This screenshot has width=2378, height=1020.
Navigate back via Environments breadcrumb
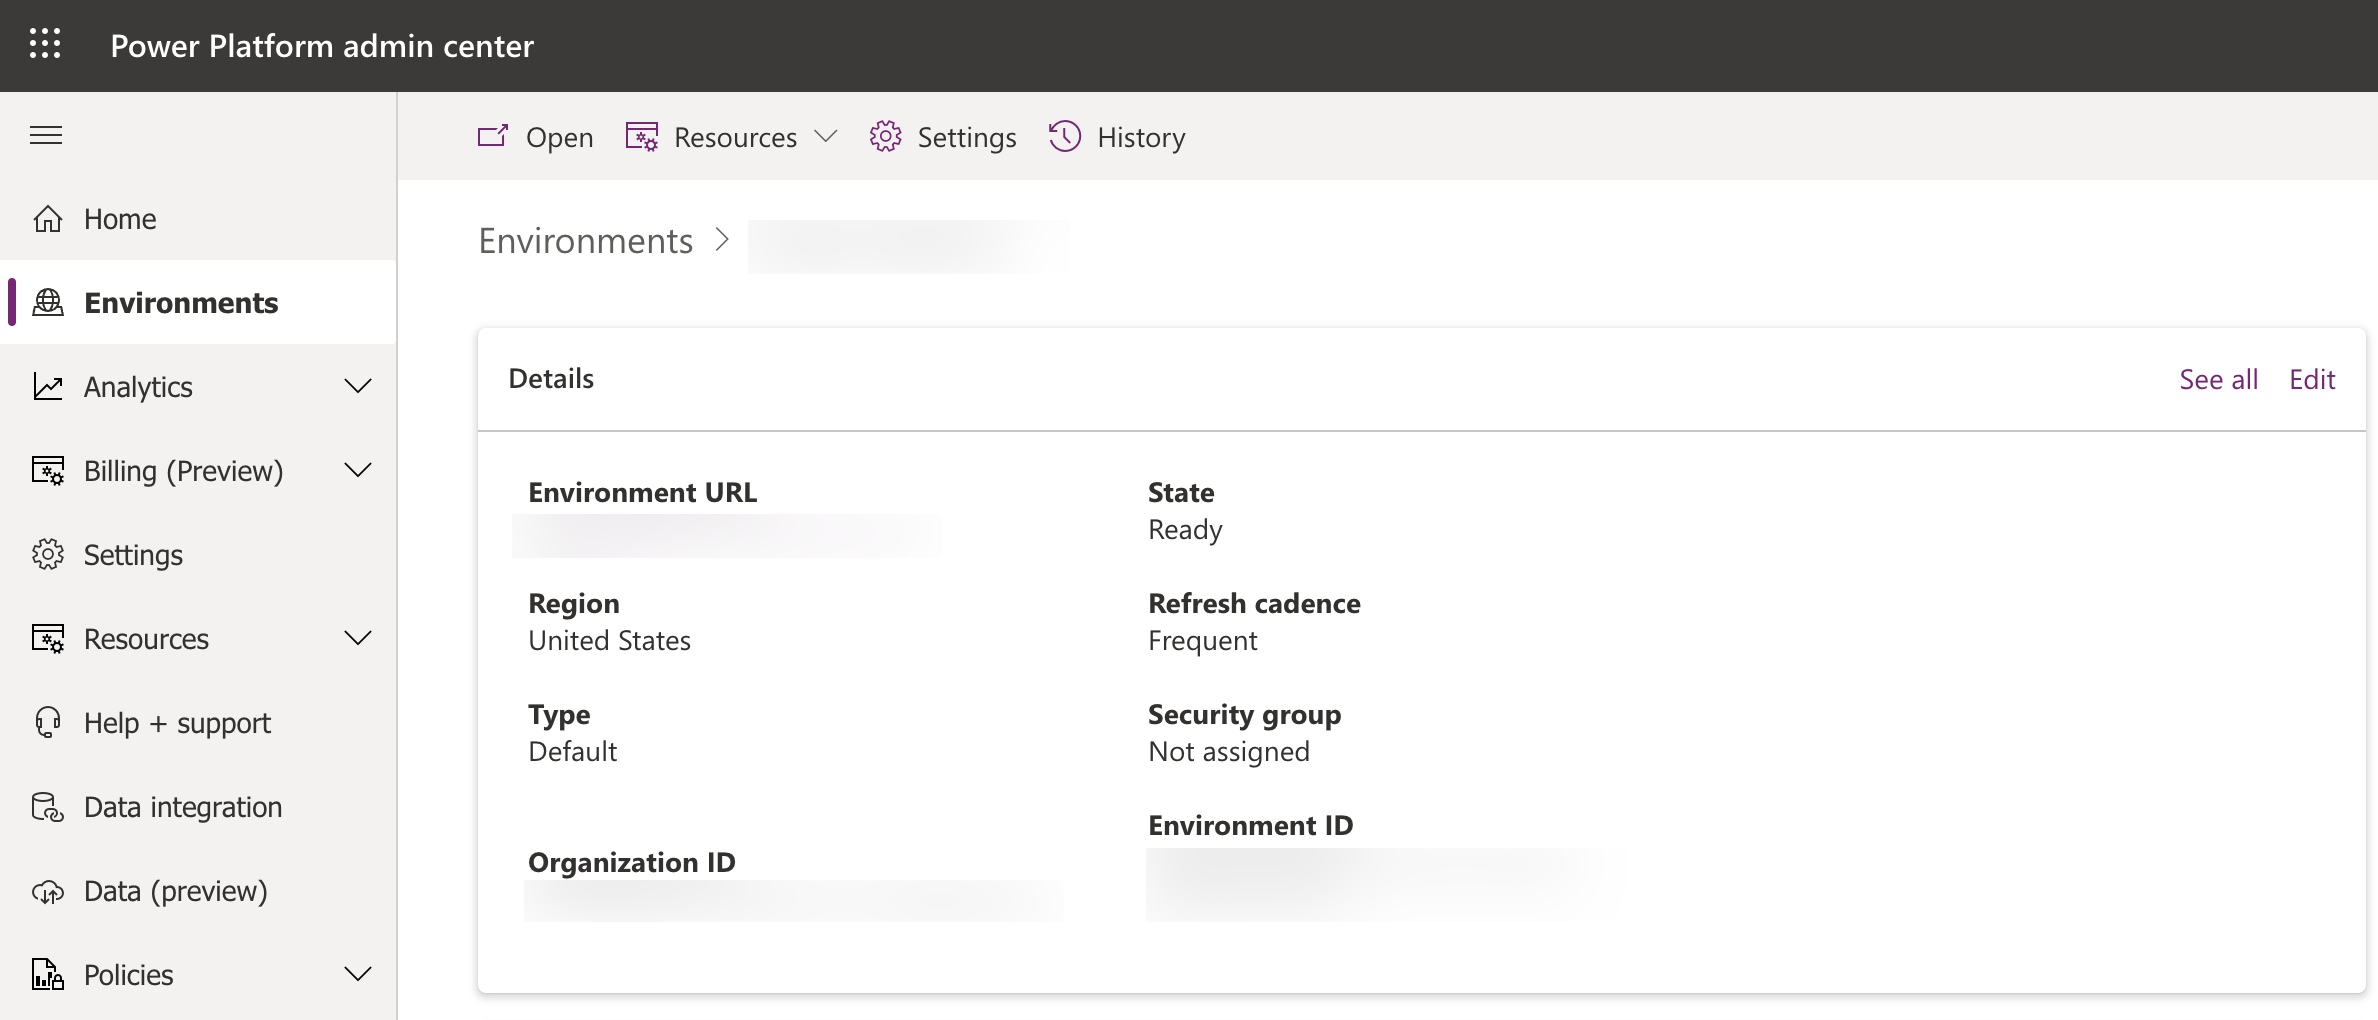[x=586, y=241]
